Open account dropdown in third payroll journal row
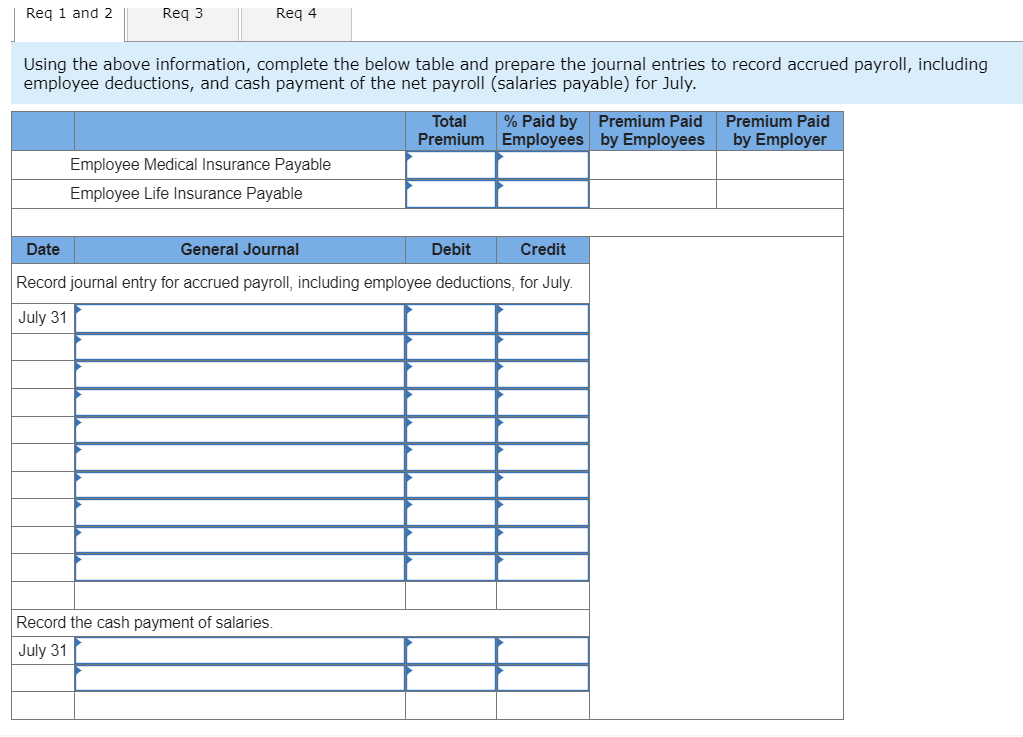This screenshot has width=1023, height=737. pyautogui.click(x=240, y=374)
